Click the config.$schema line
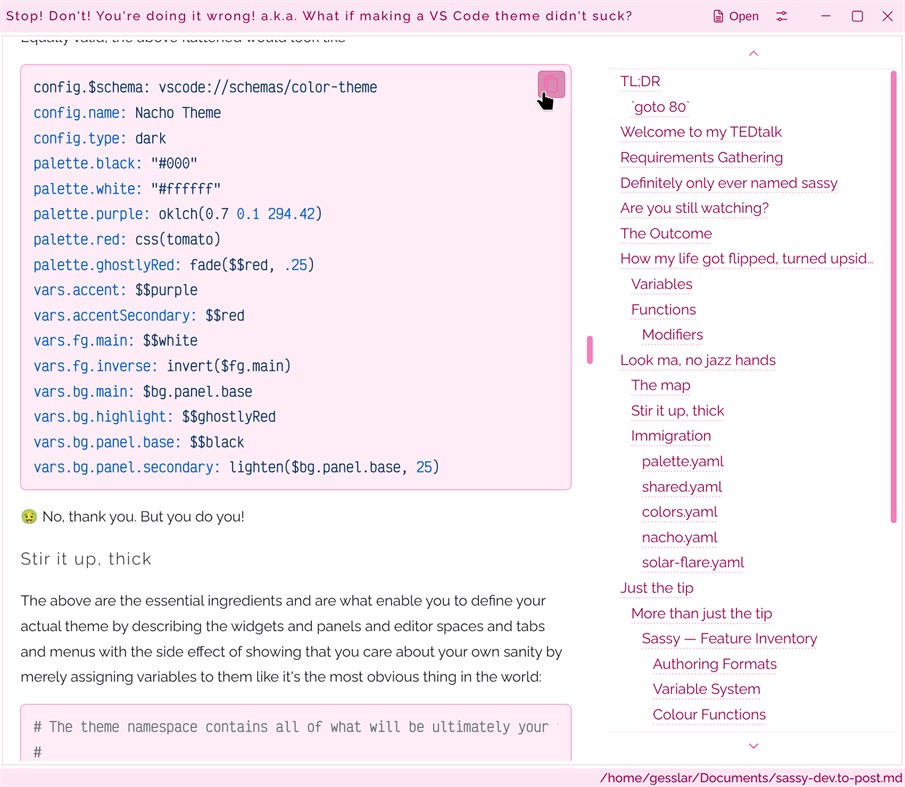 click(205, 87)
